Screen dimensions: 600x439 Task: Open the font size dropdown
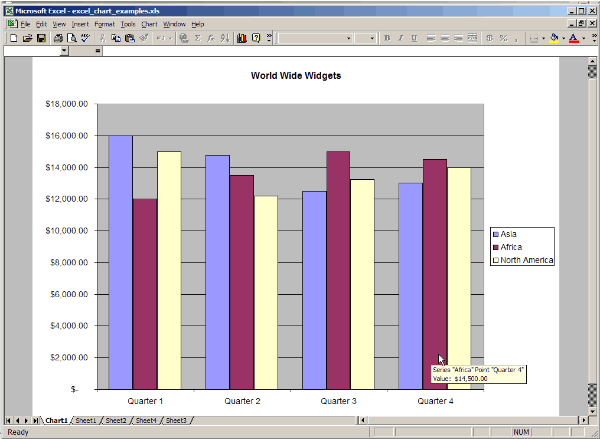coord(375,38)
